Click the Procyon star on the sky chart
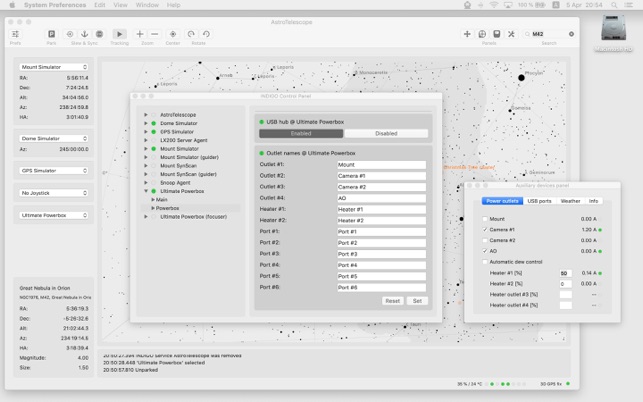Screen dimensions: 643x402 [521, 78]
